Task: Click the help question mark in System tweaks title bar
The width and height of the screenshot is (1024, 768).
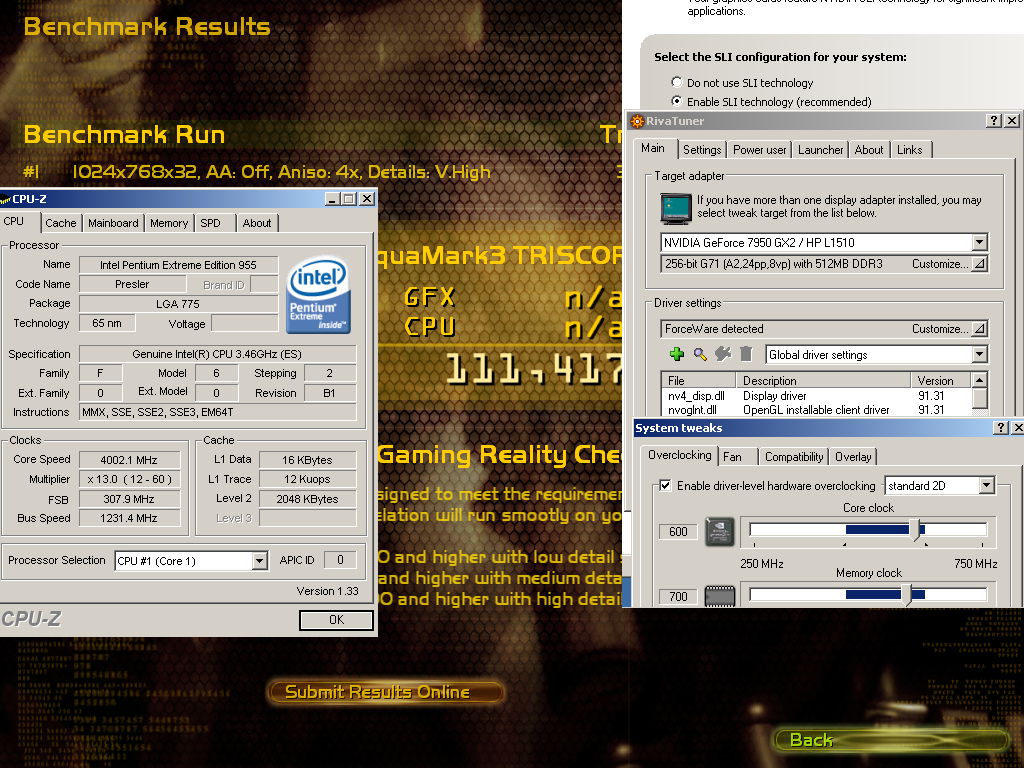Action: pyautogui.click(x=1000, y=428)
